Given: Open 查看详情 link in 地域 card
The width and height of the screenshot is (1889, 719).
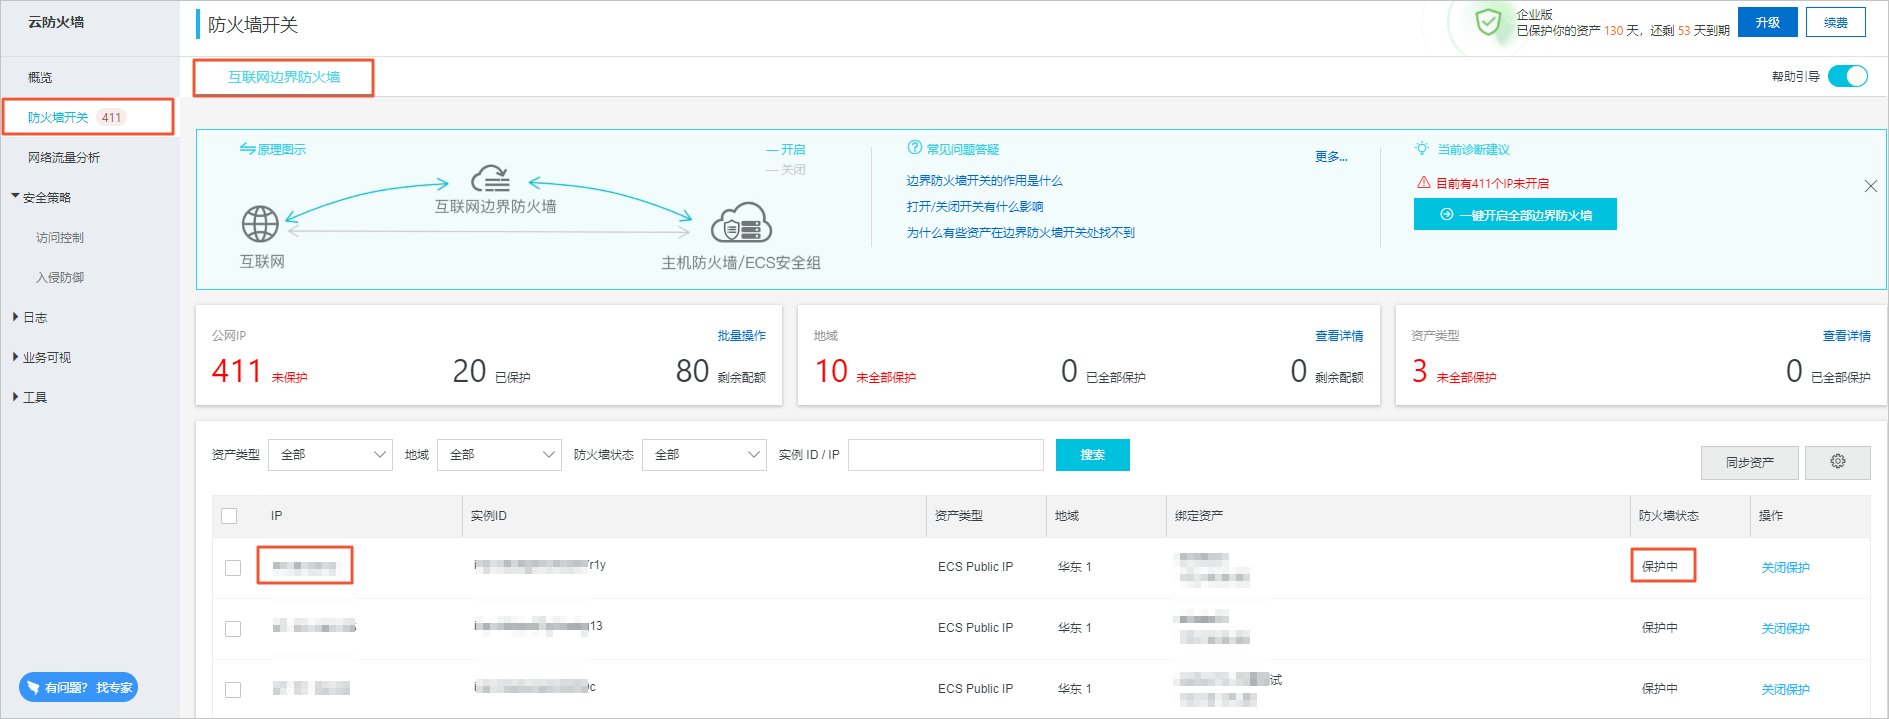Looking at the screenshot, I should point(1339,335).
